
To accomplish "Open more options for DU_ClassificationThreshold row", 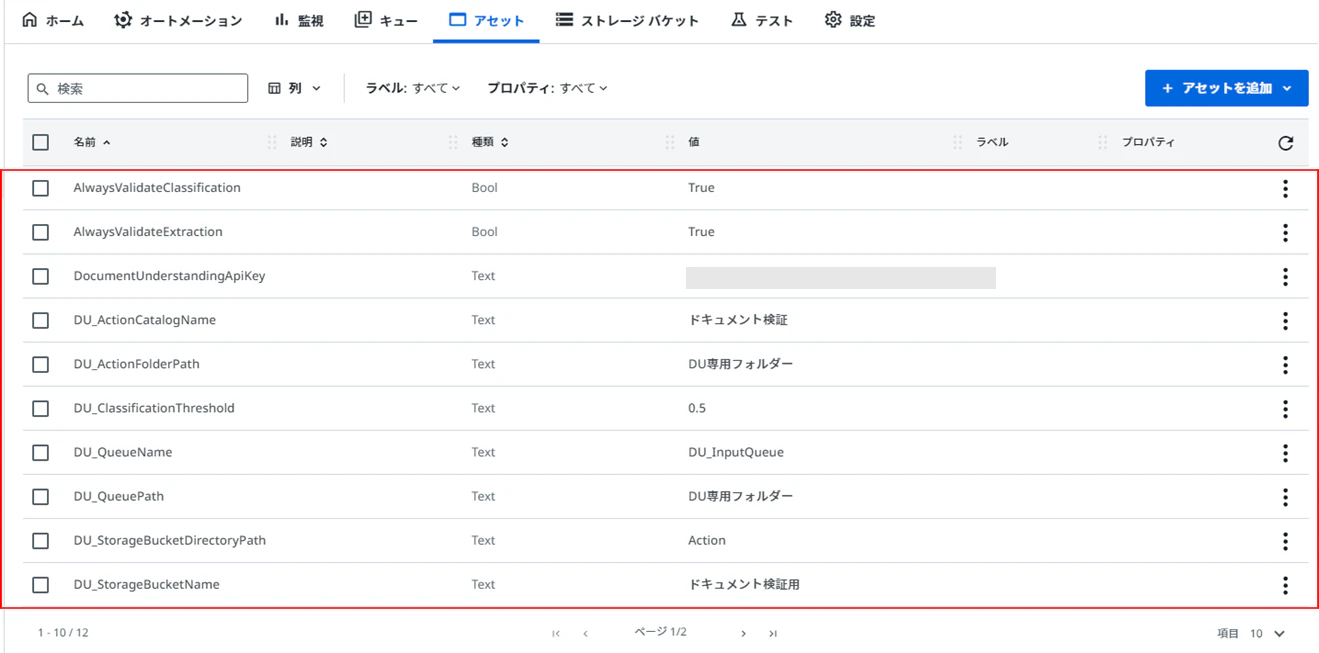I will point(1285,408).
